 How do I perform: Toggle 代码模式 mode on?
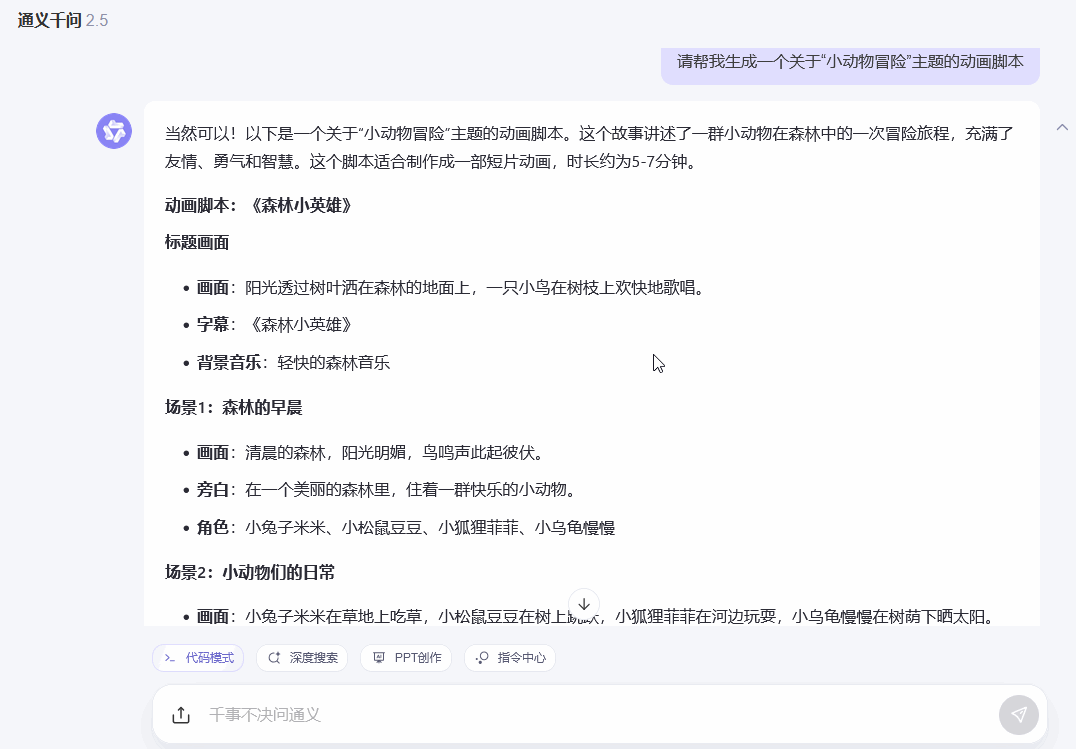pos(198,658)
